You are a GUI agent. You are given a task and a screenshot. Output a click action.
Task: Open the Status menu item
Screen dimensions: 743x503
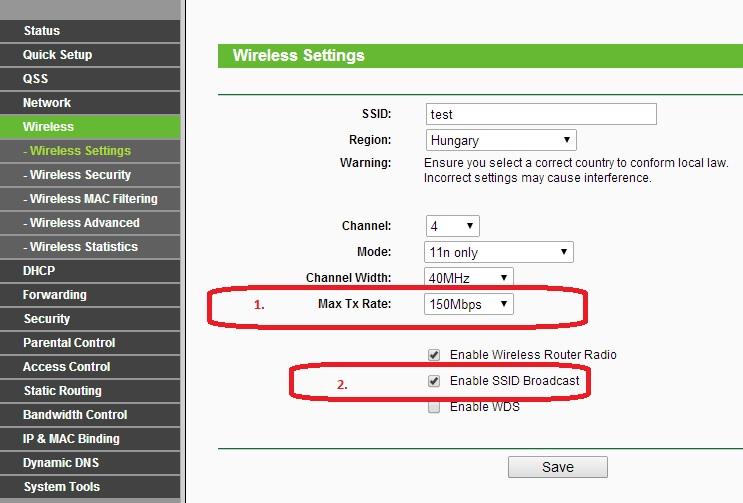pos(90,31)
